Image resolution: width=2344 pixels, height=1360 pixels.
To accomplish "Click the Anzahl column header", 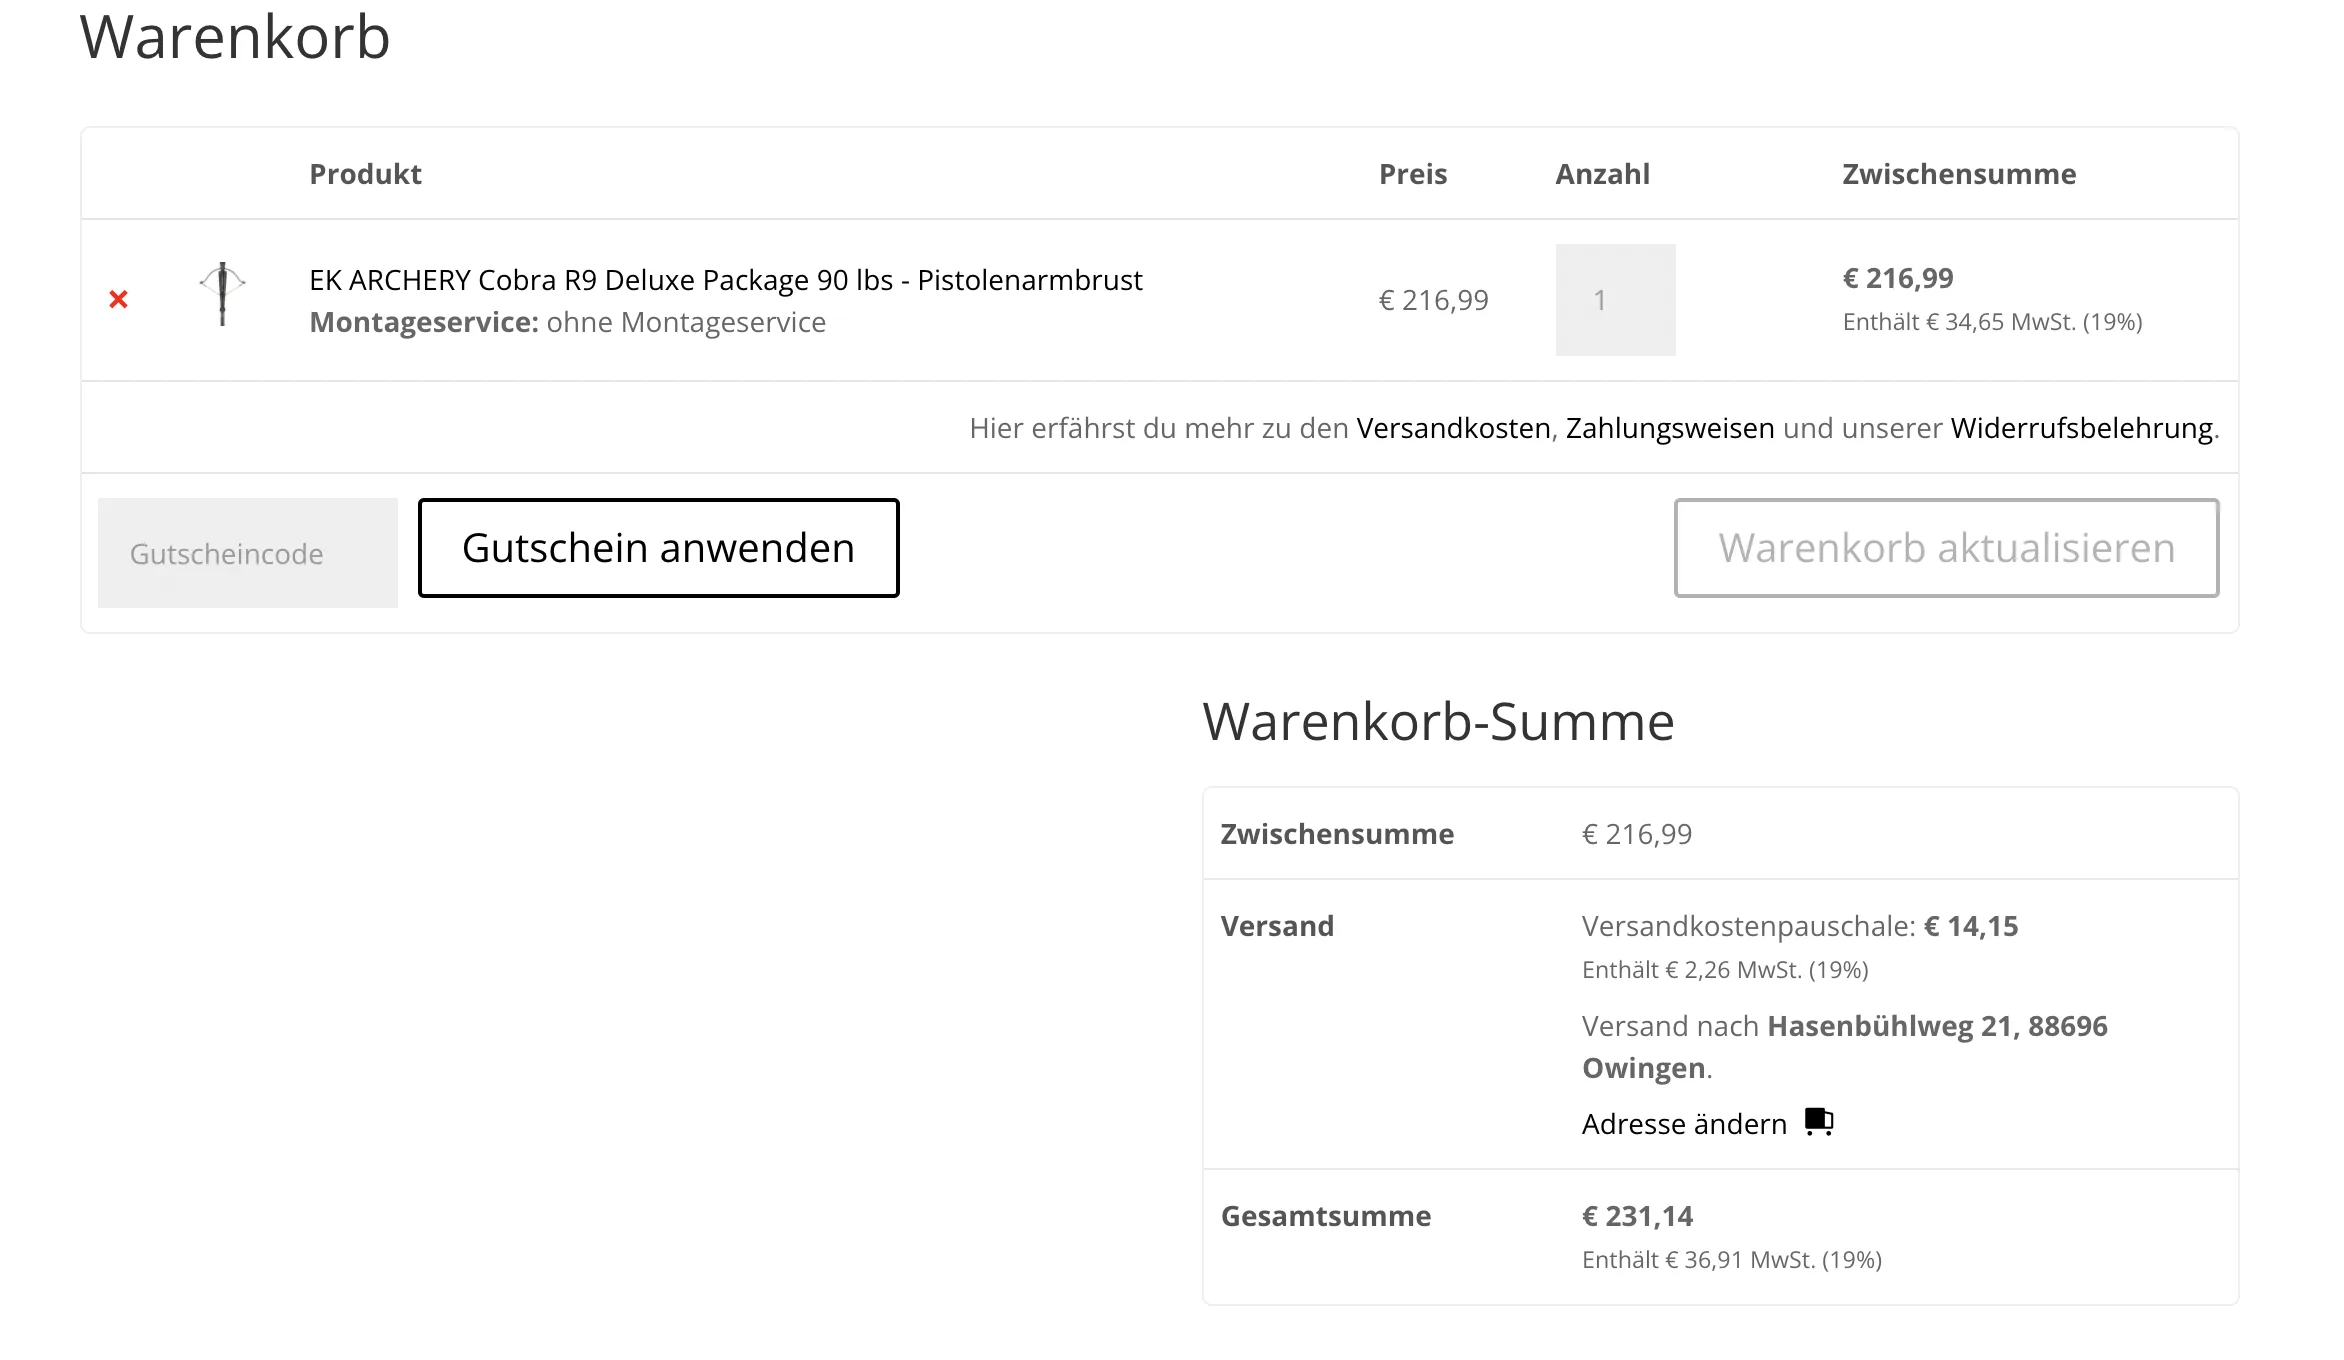I will pos(1602,174).
